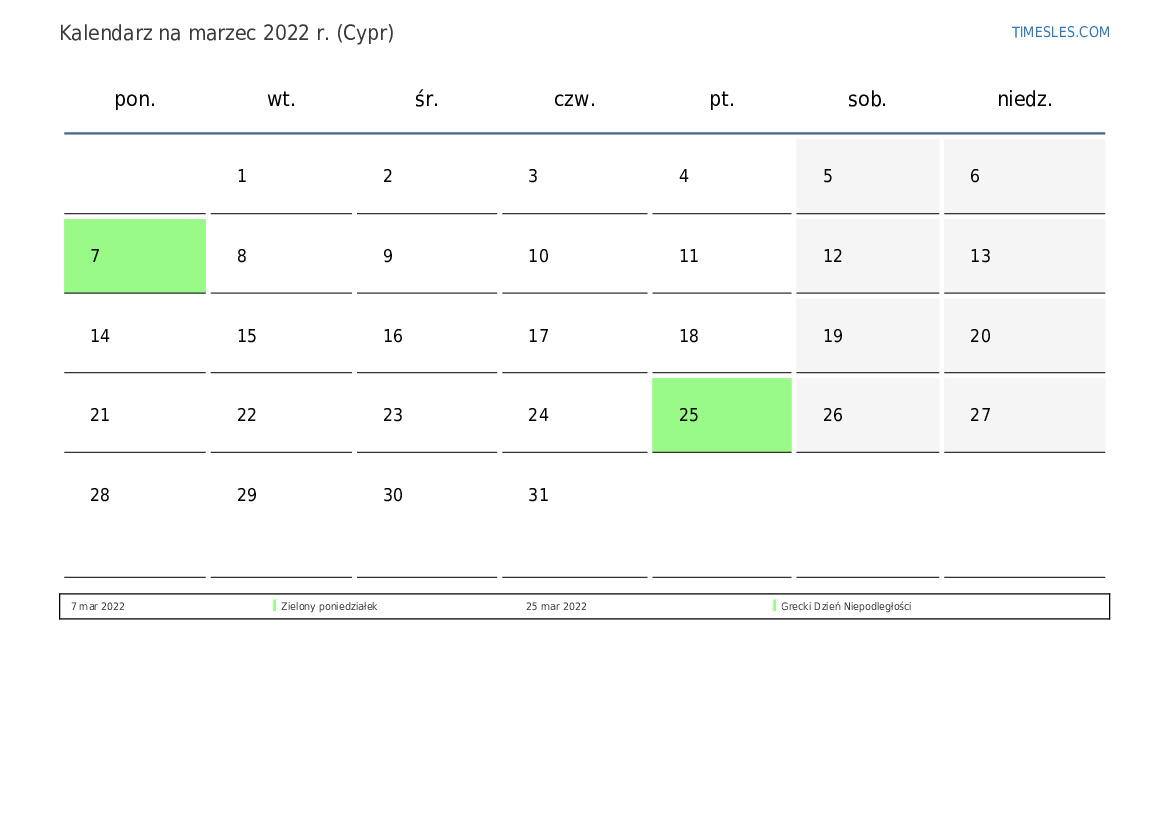Open the TIMESLES.COM link
The width and height of the screenshot is (1169, 827).
click(x=1060, y=32)
